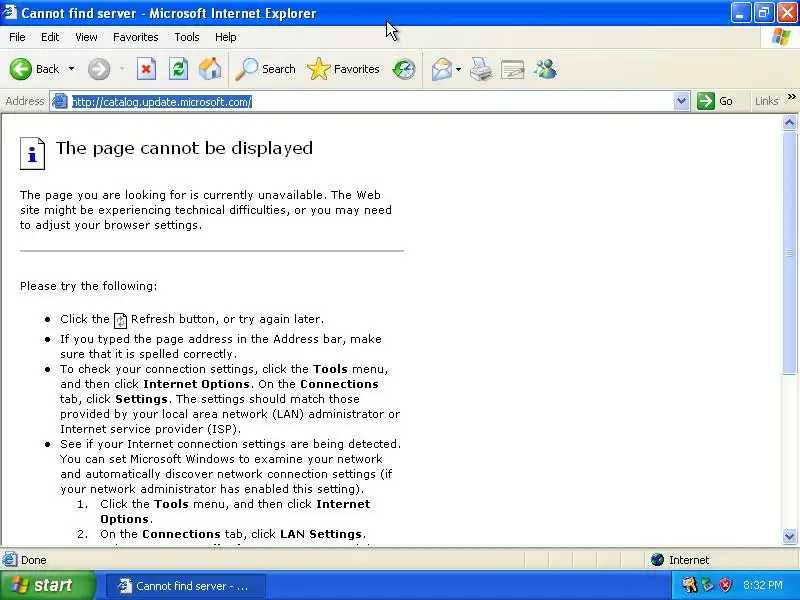Viewport: 800px width, 600px height.
Task: Expand the Links toolbar chevron
Action: (x=791, y=96)
